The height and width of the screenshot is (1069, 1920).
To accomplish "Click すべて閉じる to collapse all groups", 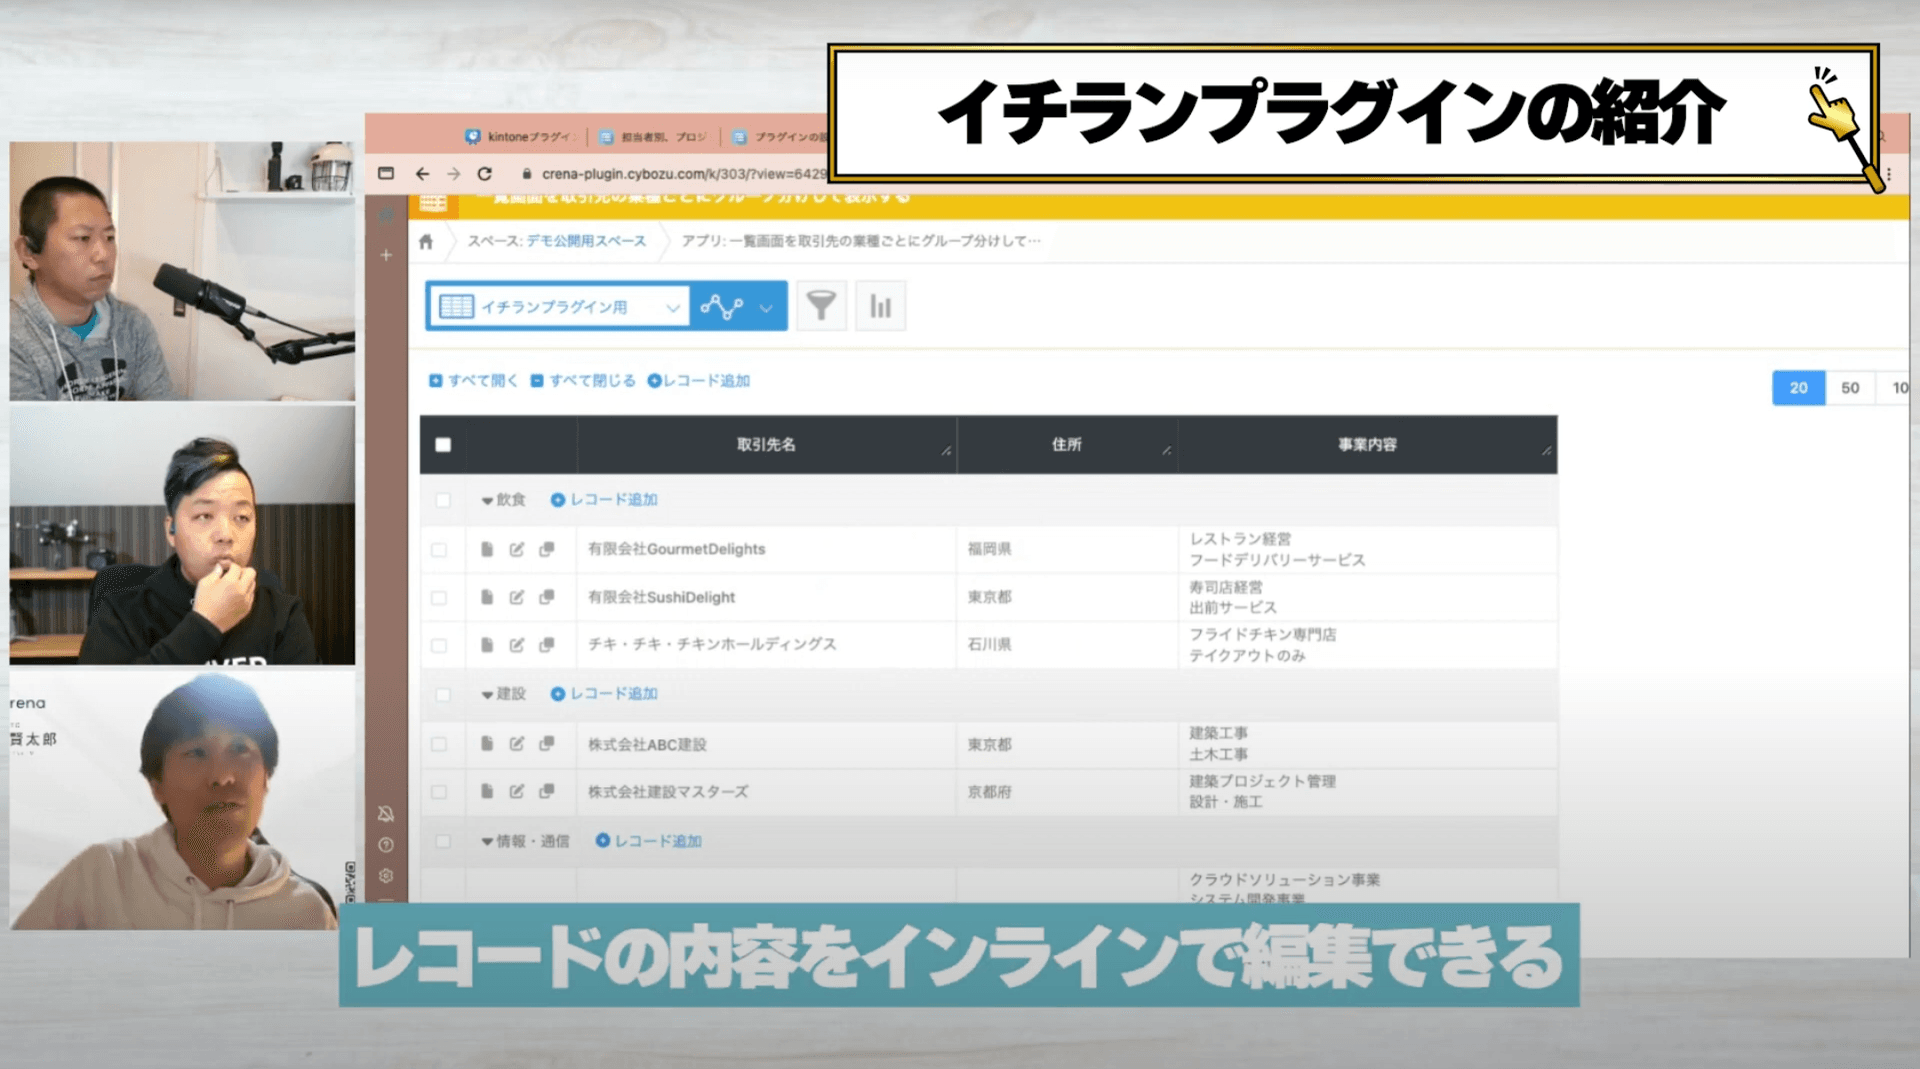I will [x=583, y=381].
